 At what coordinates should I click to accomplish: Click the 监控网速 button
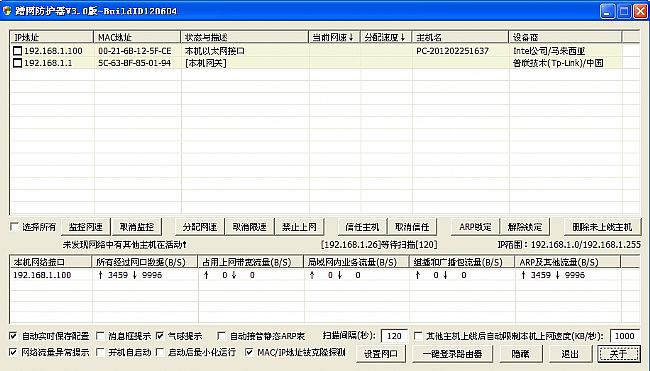(86, 227)
